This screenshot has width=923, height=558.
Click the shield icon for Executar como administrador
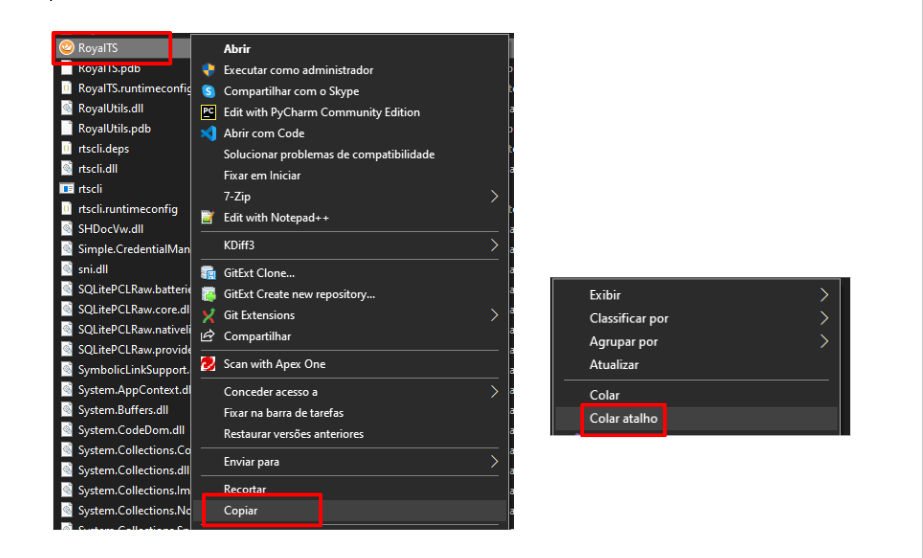(x=208, y=70)
